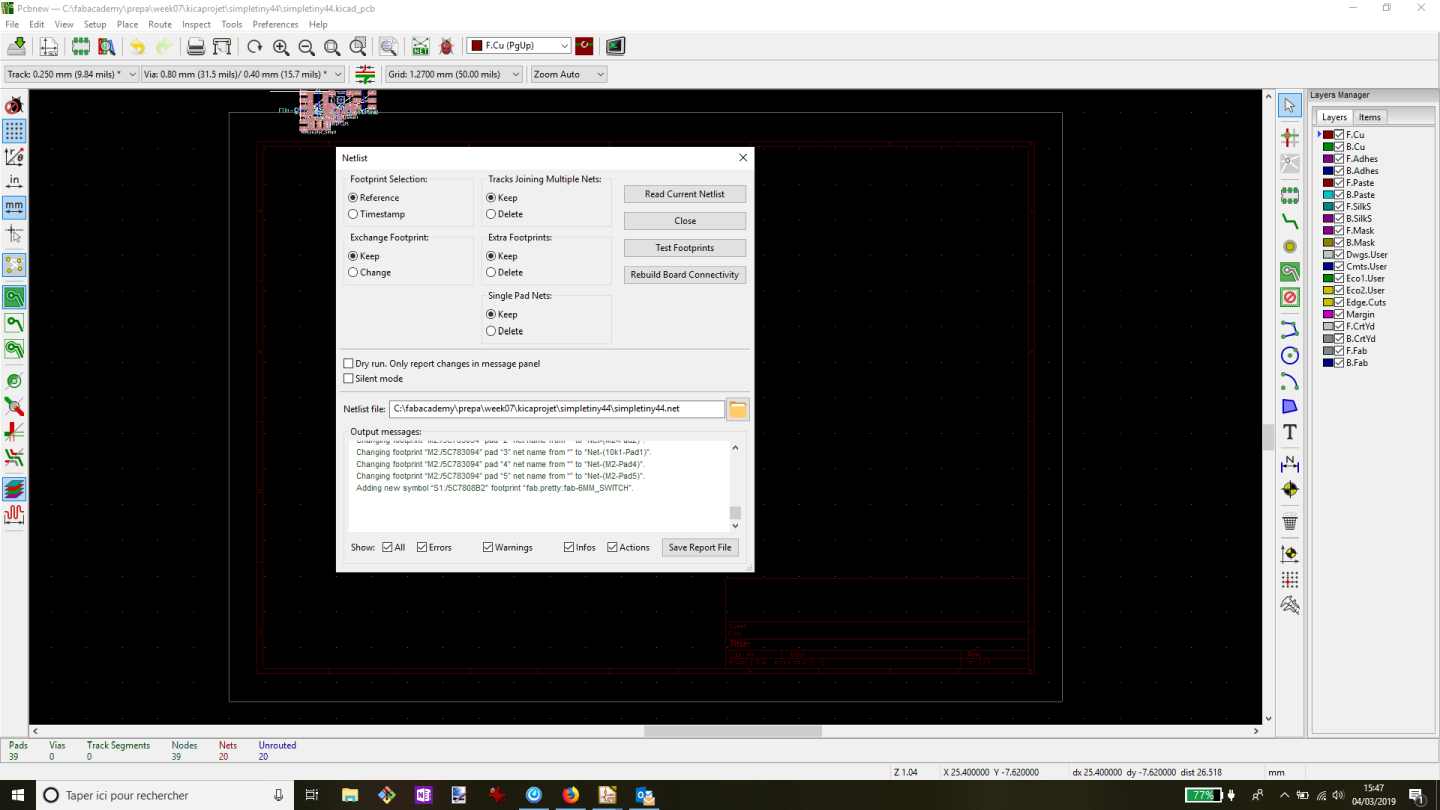Screen dimensions: 1440x810
Task: Open the footprint editor icon
Action: [80, 46]
